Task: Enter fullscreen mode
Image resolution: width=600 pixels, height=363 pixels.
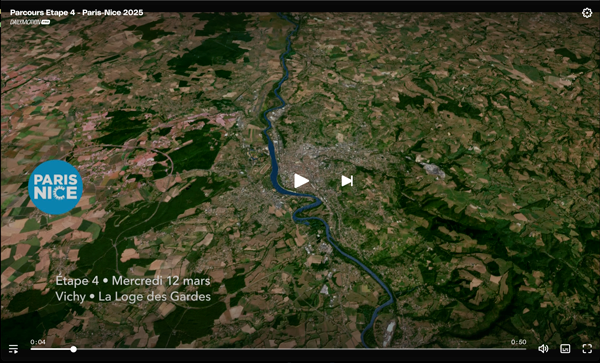Action: pyautogui.click(x=587, y=348)
